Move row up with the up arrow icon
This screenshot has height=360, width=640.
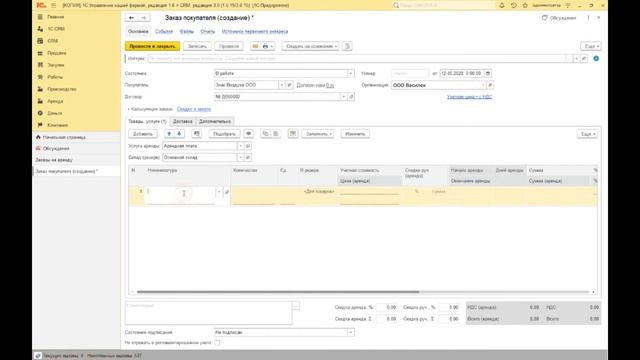(169, 134)
